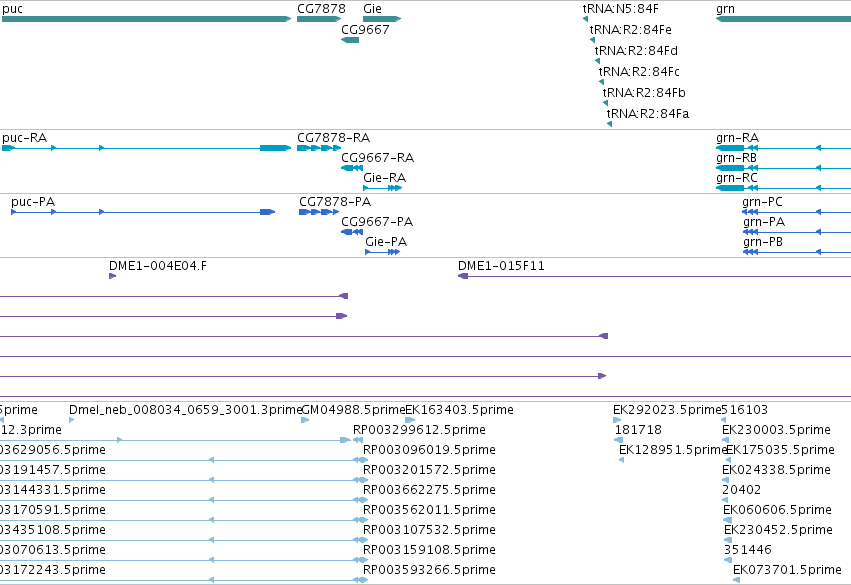851x585 pixels.
Task: Select the puc gene bar
Action: (146, 19)
